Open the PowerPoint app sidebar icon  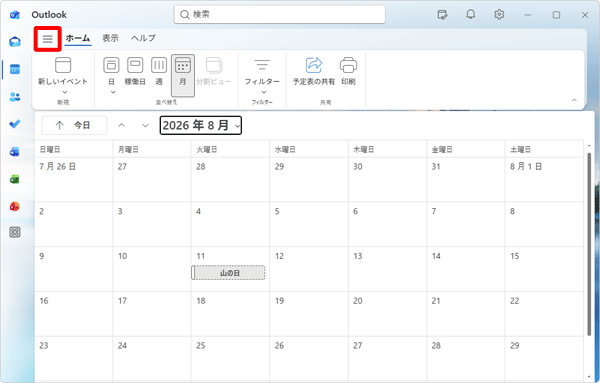point(15,206)
